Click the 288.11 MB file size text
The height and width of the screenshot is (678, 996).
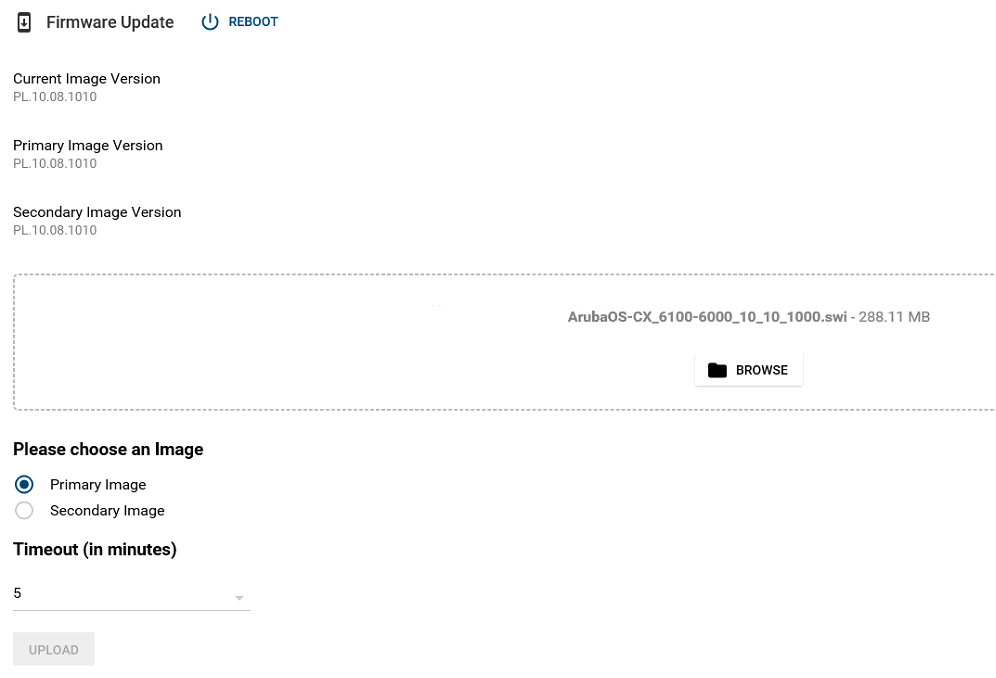[x=895, y=317]
